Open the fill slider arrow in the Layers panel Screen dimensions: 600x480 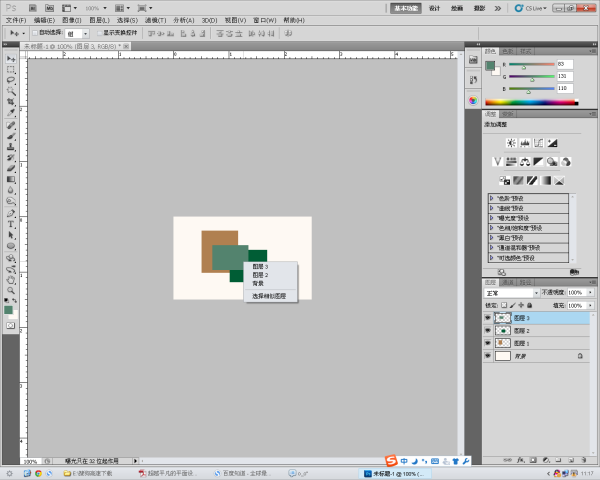coord(590,305)
